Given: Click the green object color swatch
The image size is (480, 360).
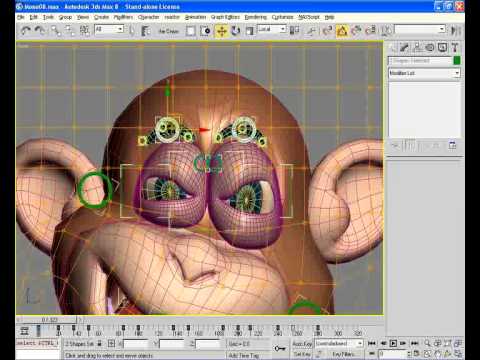Looking at the screenshot, I should pos(457,61).
